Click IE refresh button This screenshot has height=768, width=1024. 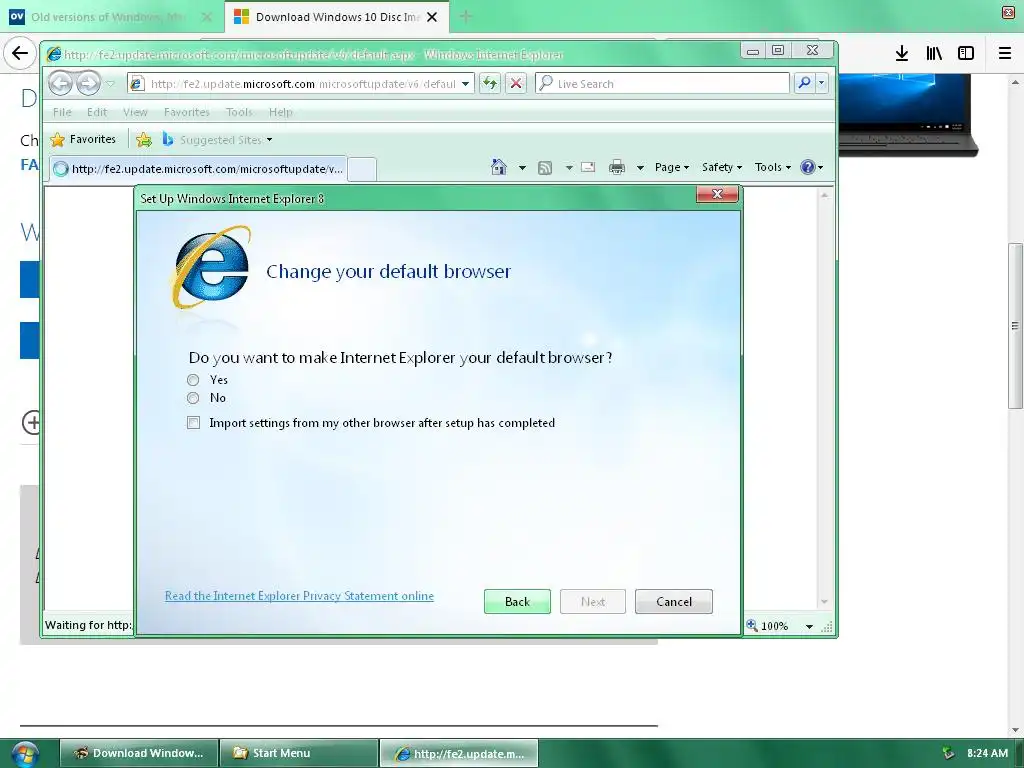(x=490, y=83)
